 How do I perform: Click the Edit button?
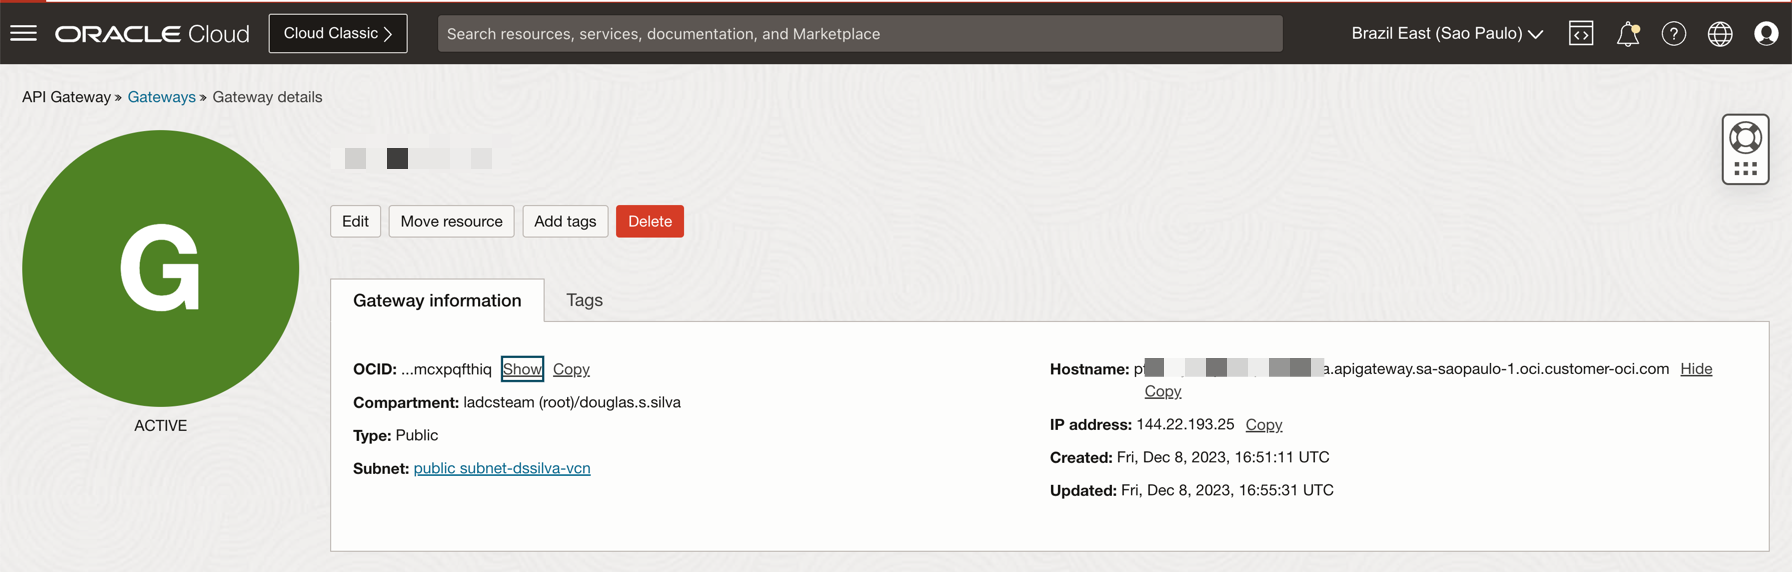[x=355, y=221]
